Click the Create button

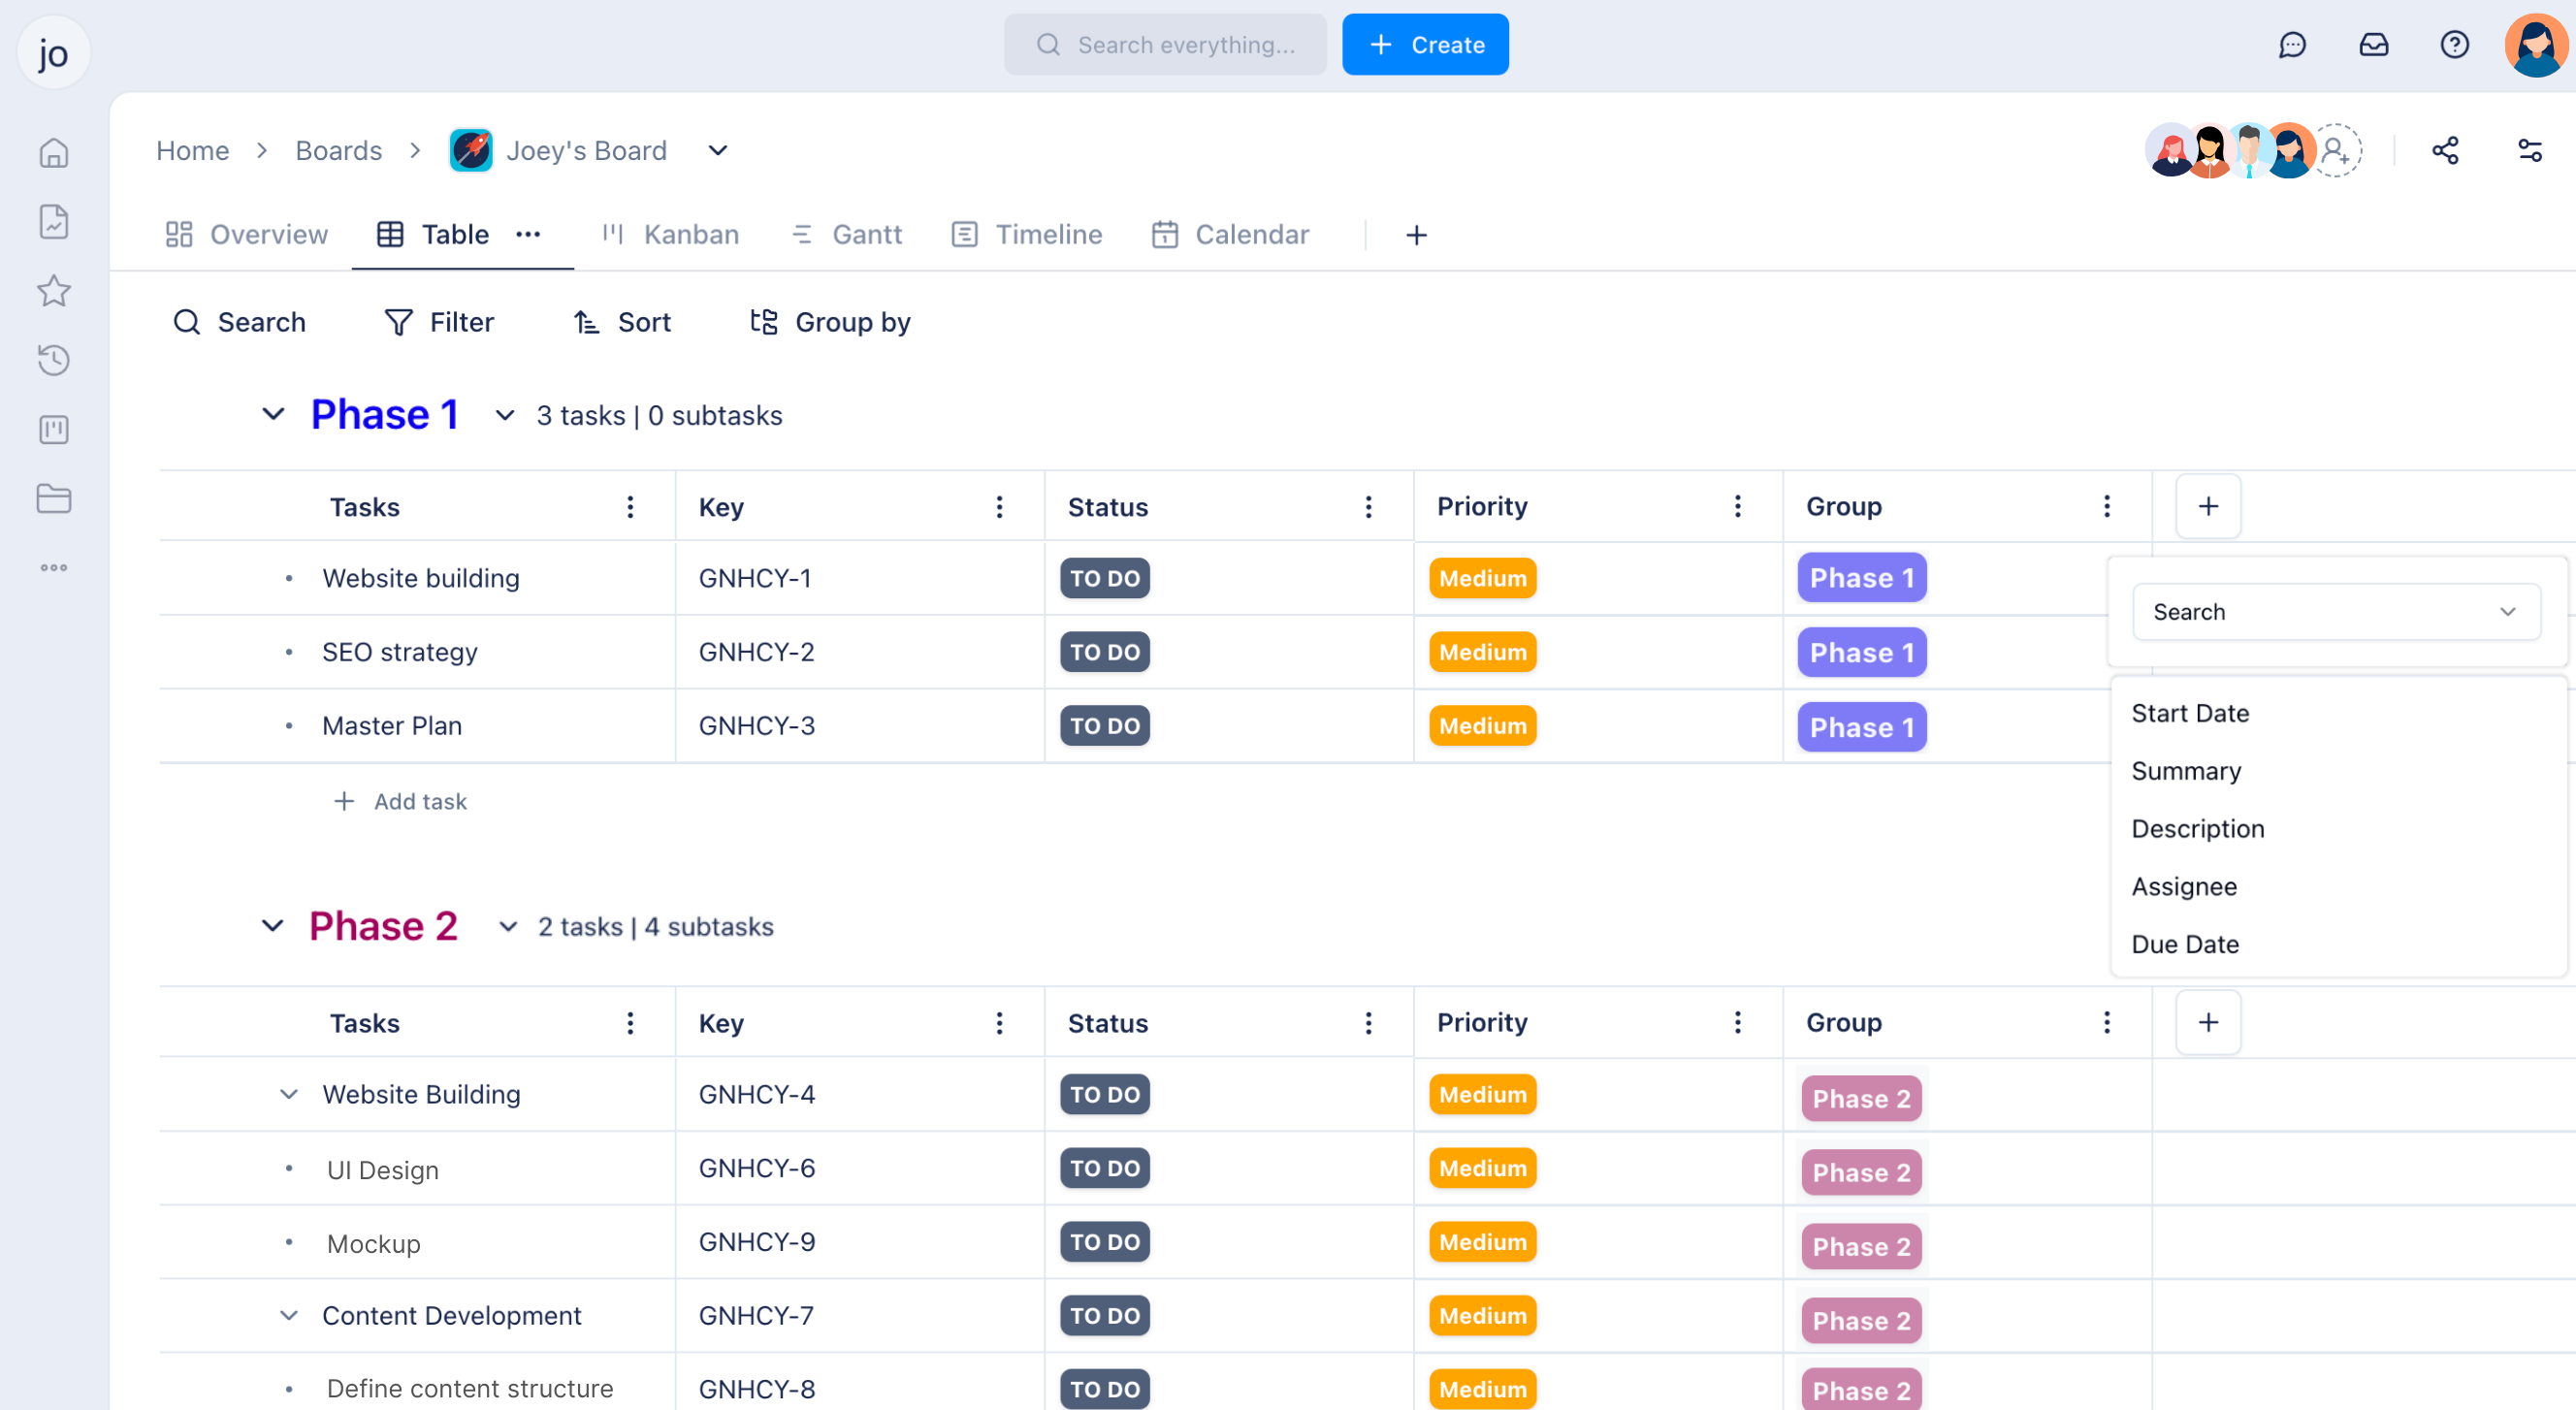pos(1425,44)
